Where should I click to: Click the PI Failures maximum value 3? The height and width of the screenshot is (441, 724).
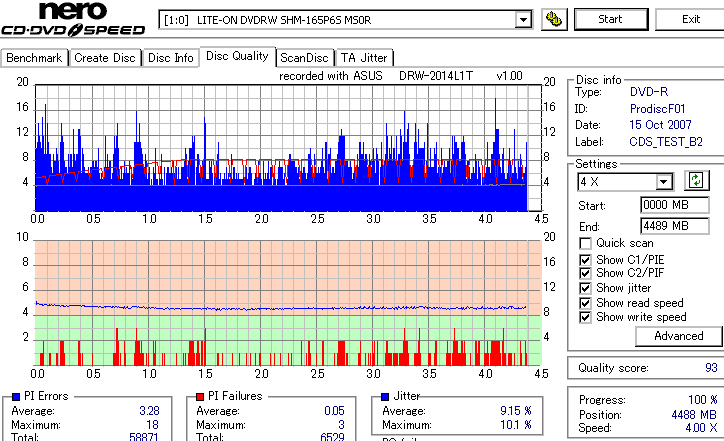(x=341, y=425)
